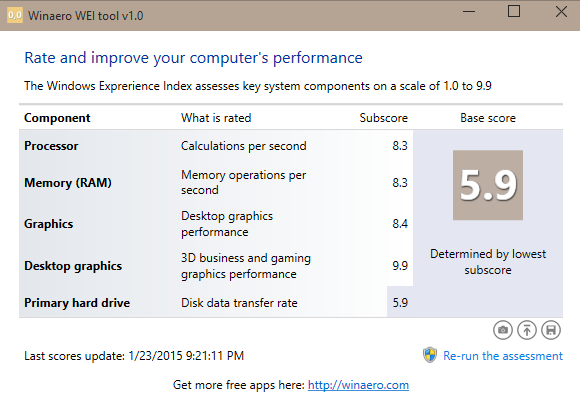This screenshot has width=580, height=395.
Task: Click the floppy disk save icon
Action: pyautogui.click(x=551, y=330)
